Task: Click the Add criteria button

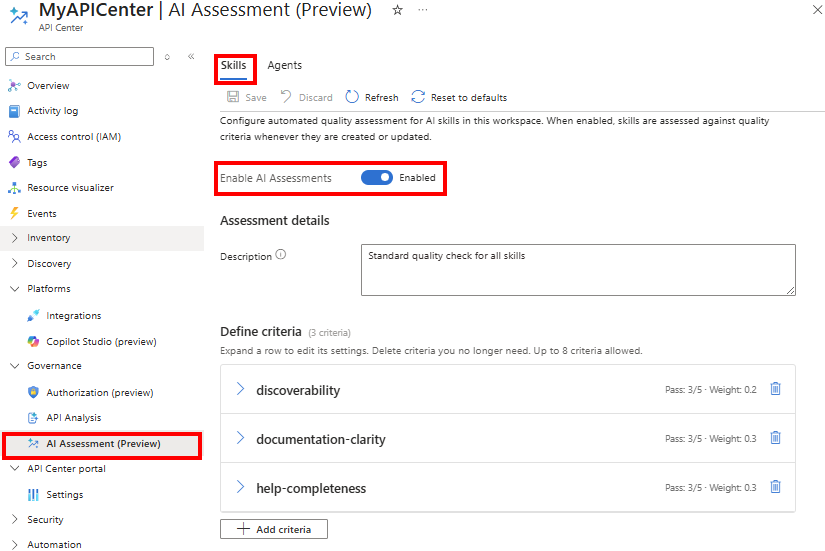Action: [274, 529]
